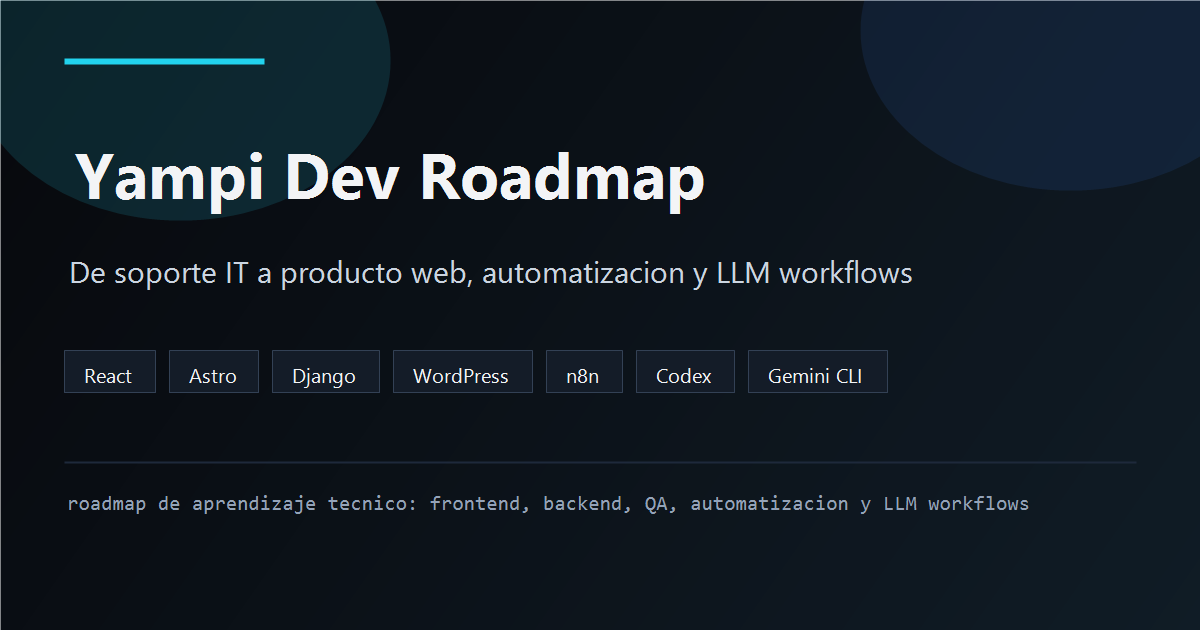Select the Astro tag
Viewport: 1200px width, 630px height.
point(214,372)
